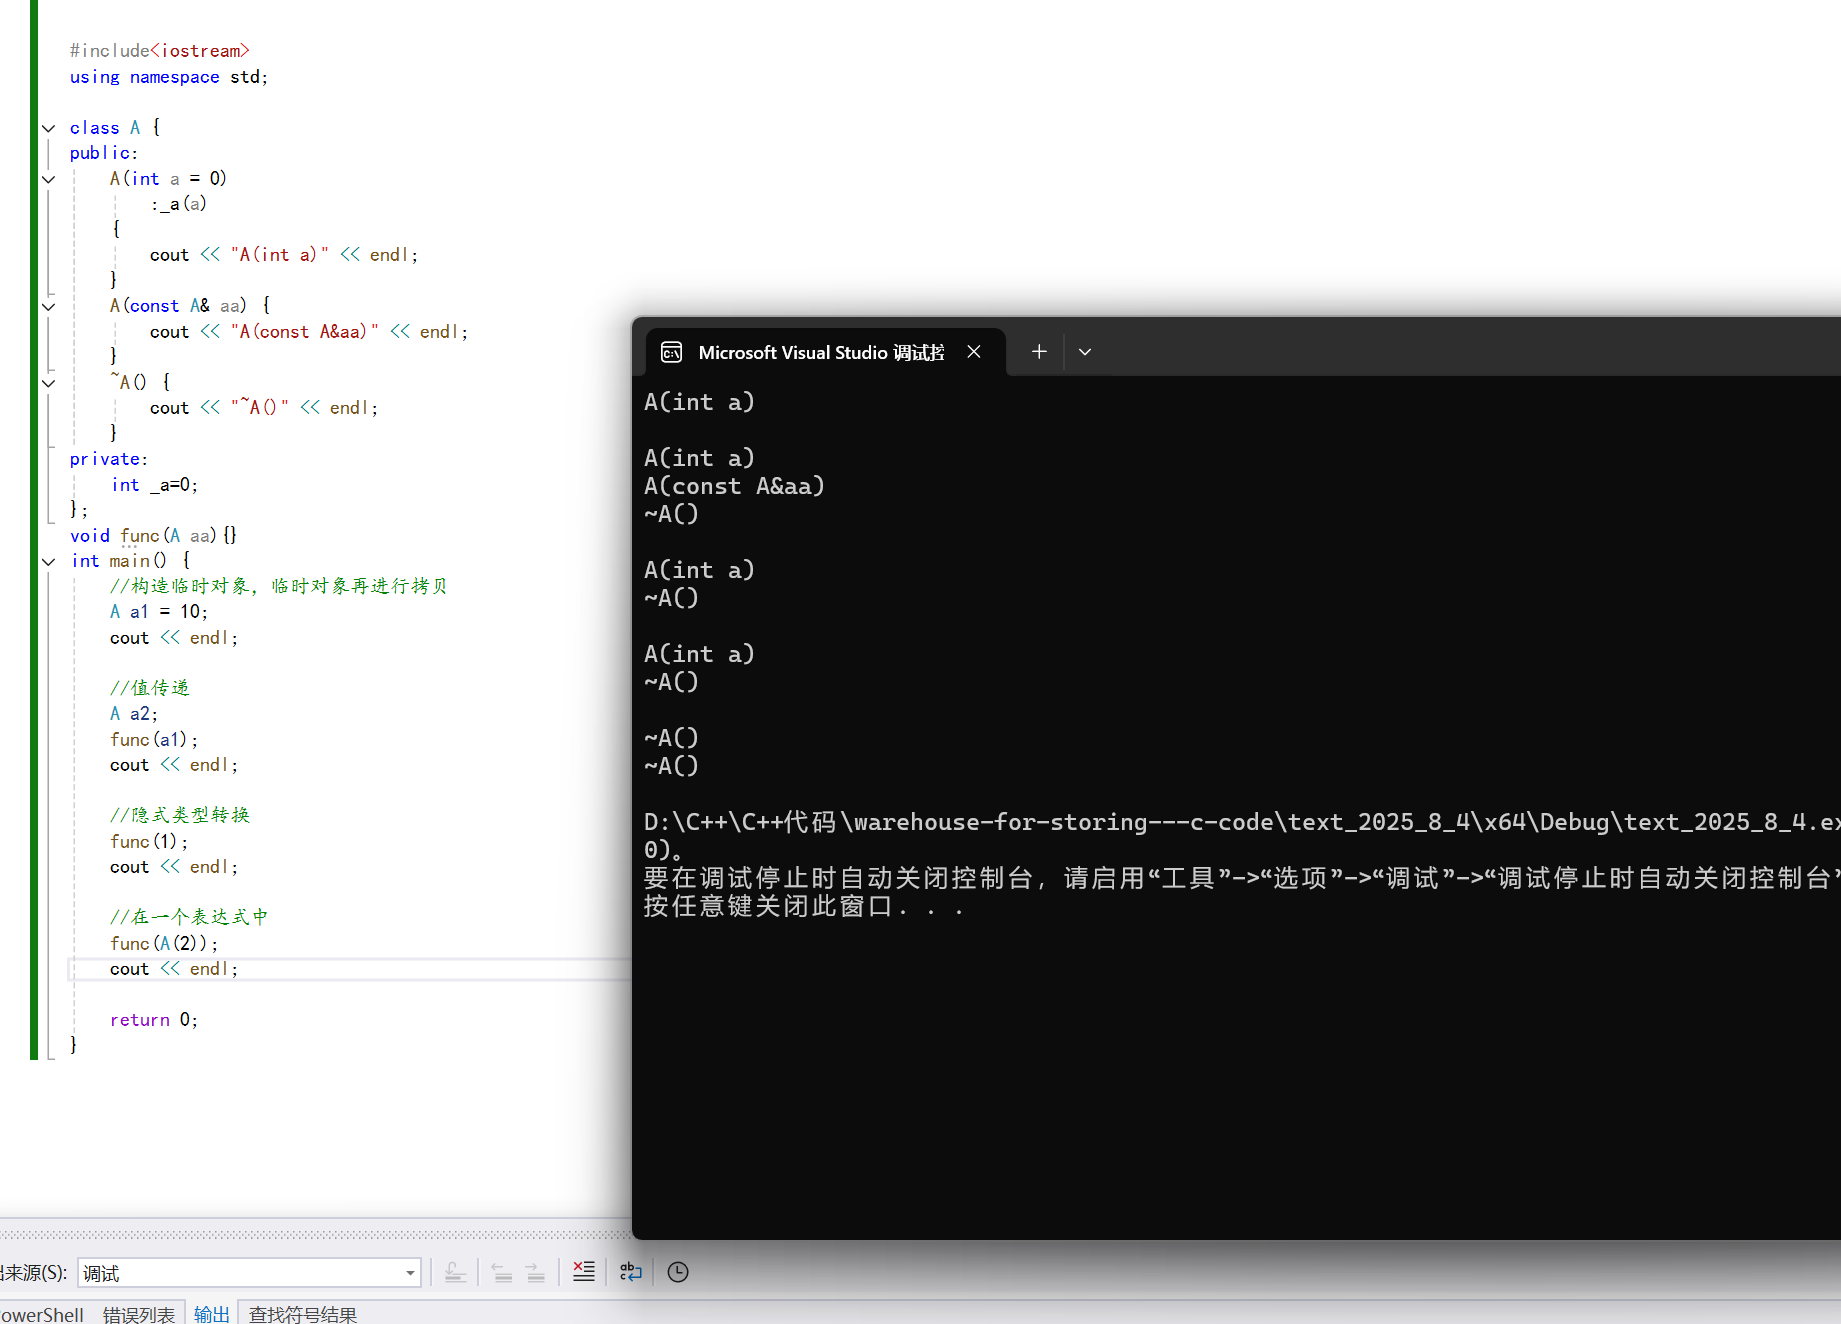Click the console icon in the terminal tab
This screenshot has width=1841, height=1324.
click(x=672, y=352)
